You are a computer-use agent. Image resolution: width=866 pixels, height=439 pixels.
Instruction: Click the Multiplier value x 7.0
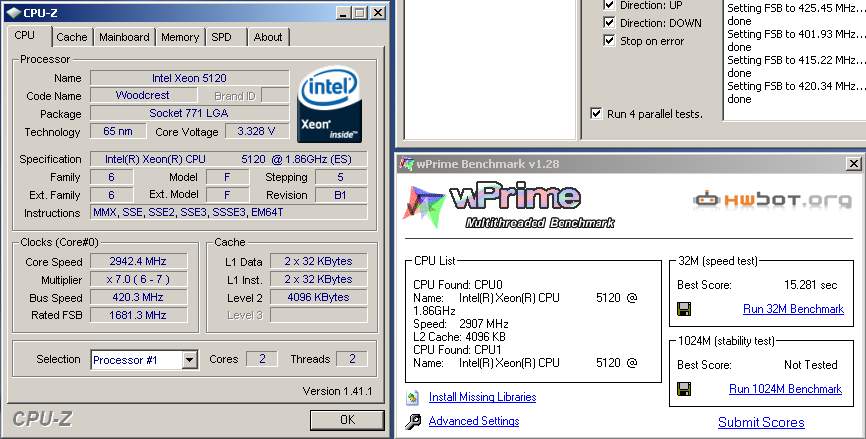138,279
